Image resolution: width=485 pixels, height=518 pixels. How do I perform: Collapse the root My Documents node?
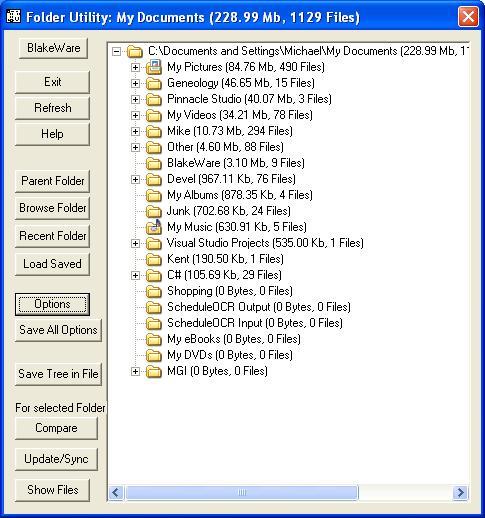click(116, 51)
